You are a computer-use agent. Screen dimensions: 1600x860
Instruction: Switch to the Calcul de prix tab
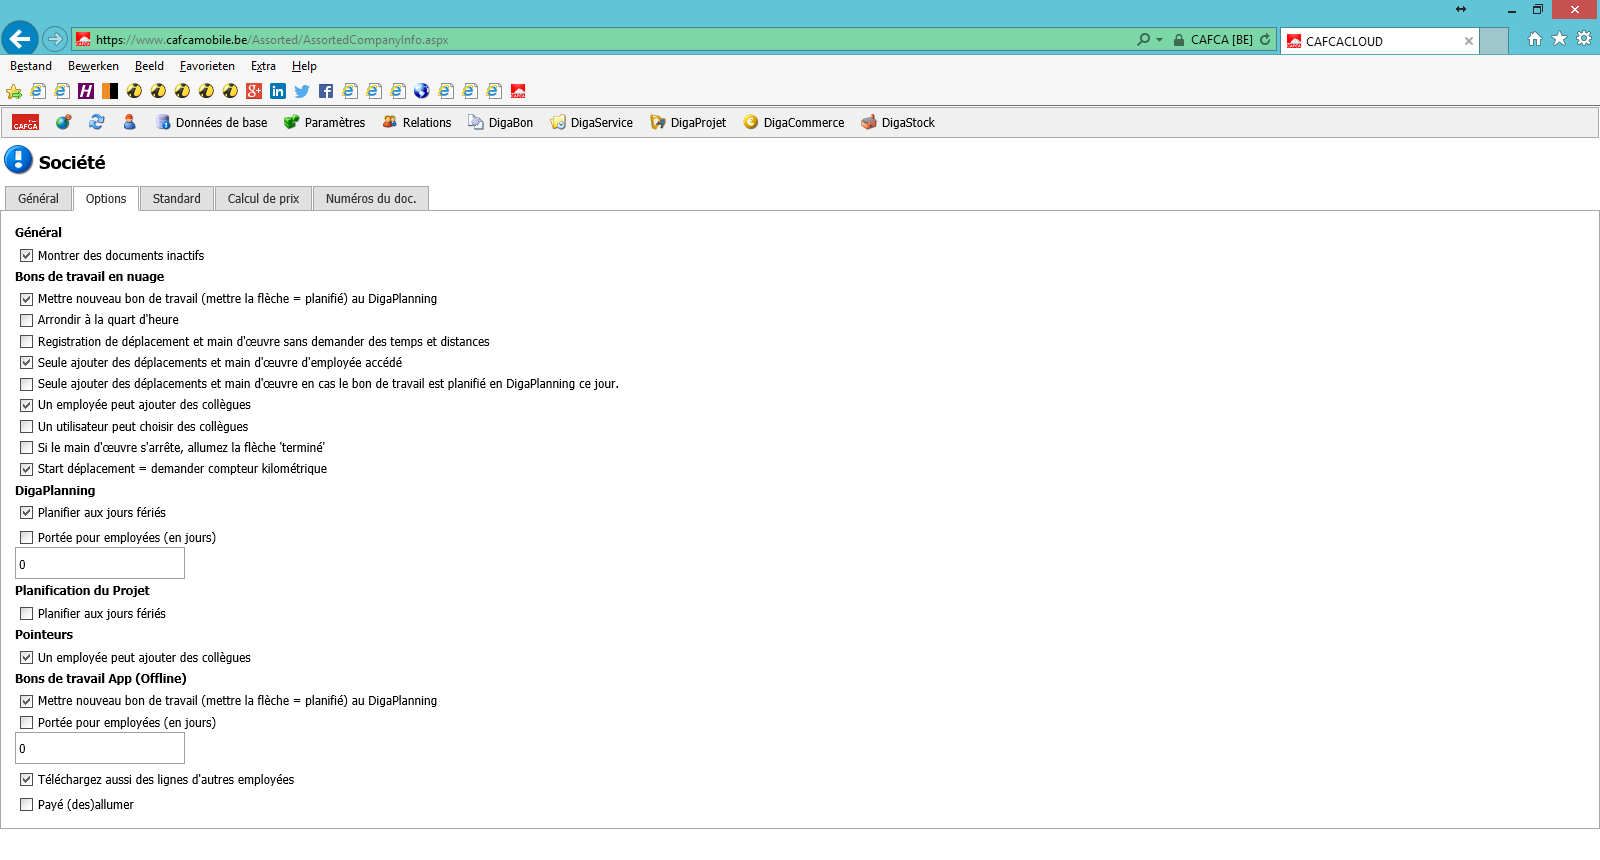point(263,198)
